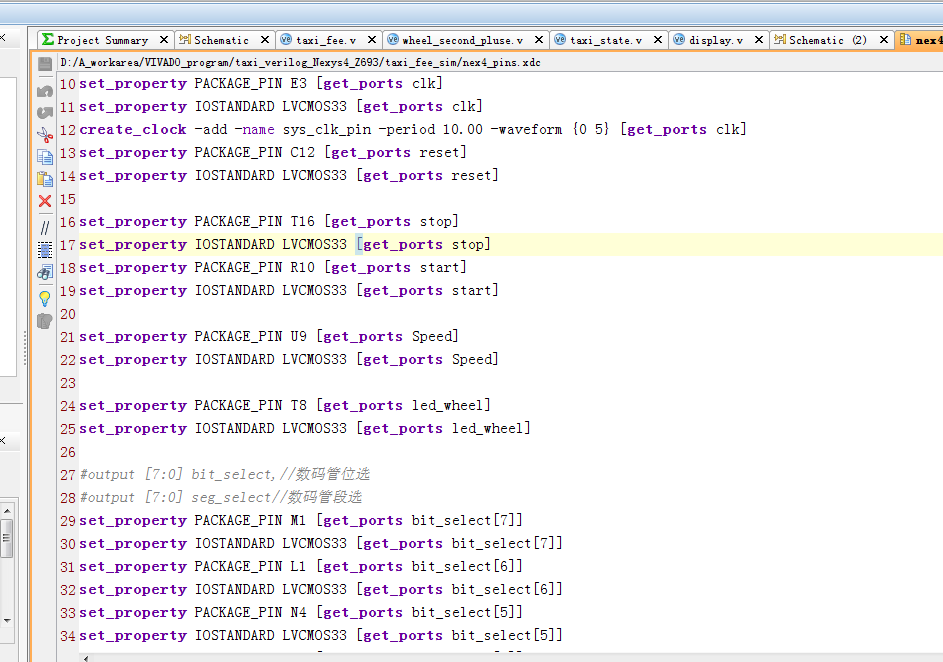
Task: Close the Schematic (2) tab
Action: point(883,40)
